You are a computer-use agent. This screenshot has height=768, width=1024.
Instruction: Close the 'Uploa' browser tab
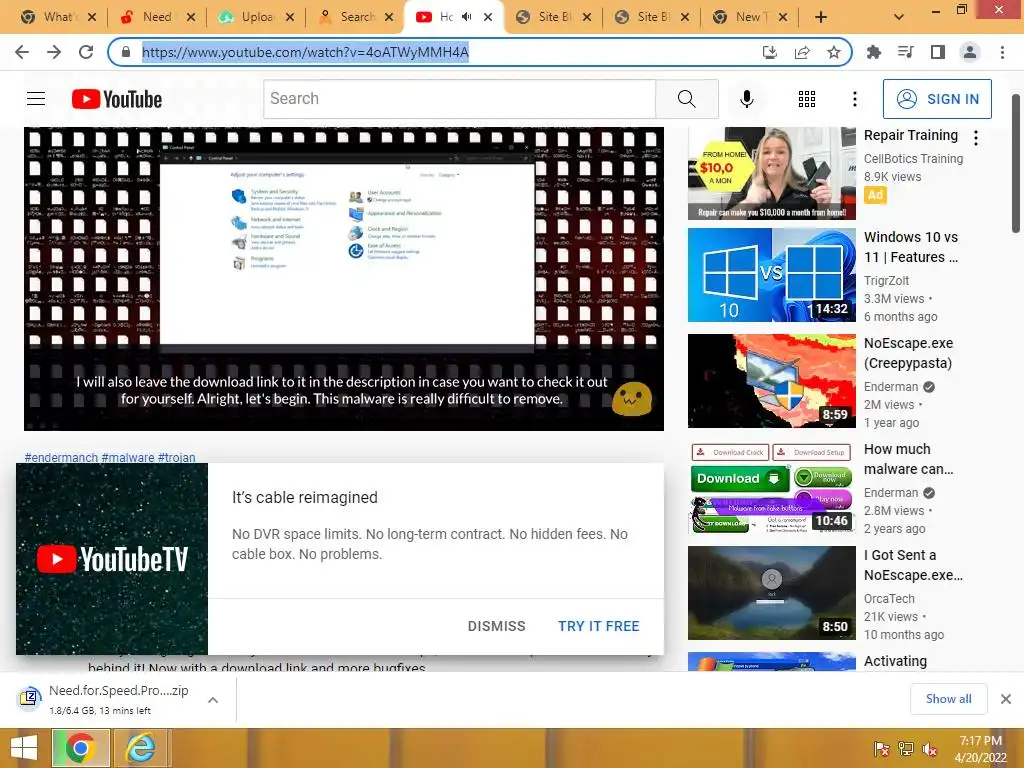click(x=290, y=17)
